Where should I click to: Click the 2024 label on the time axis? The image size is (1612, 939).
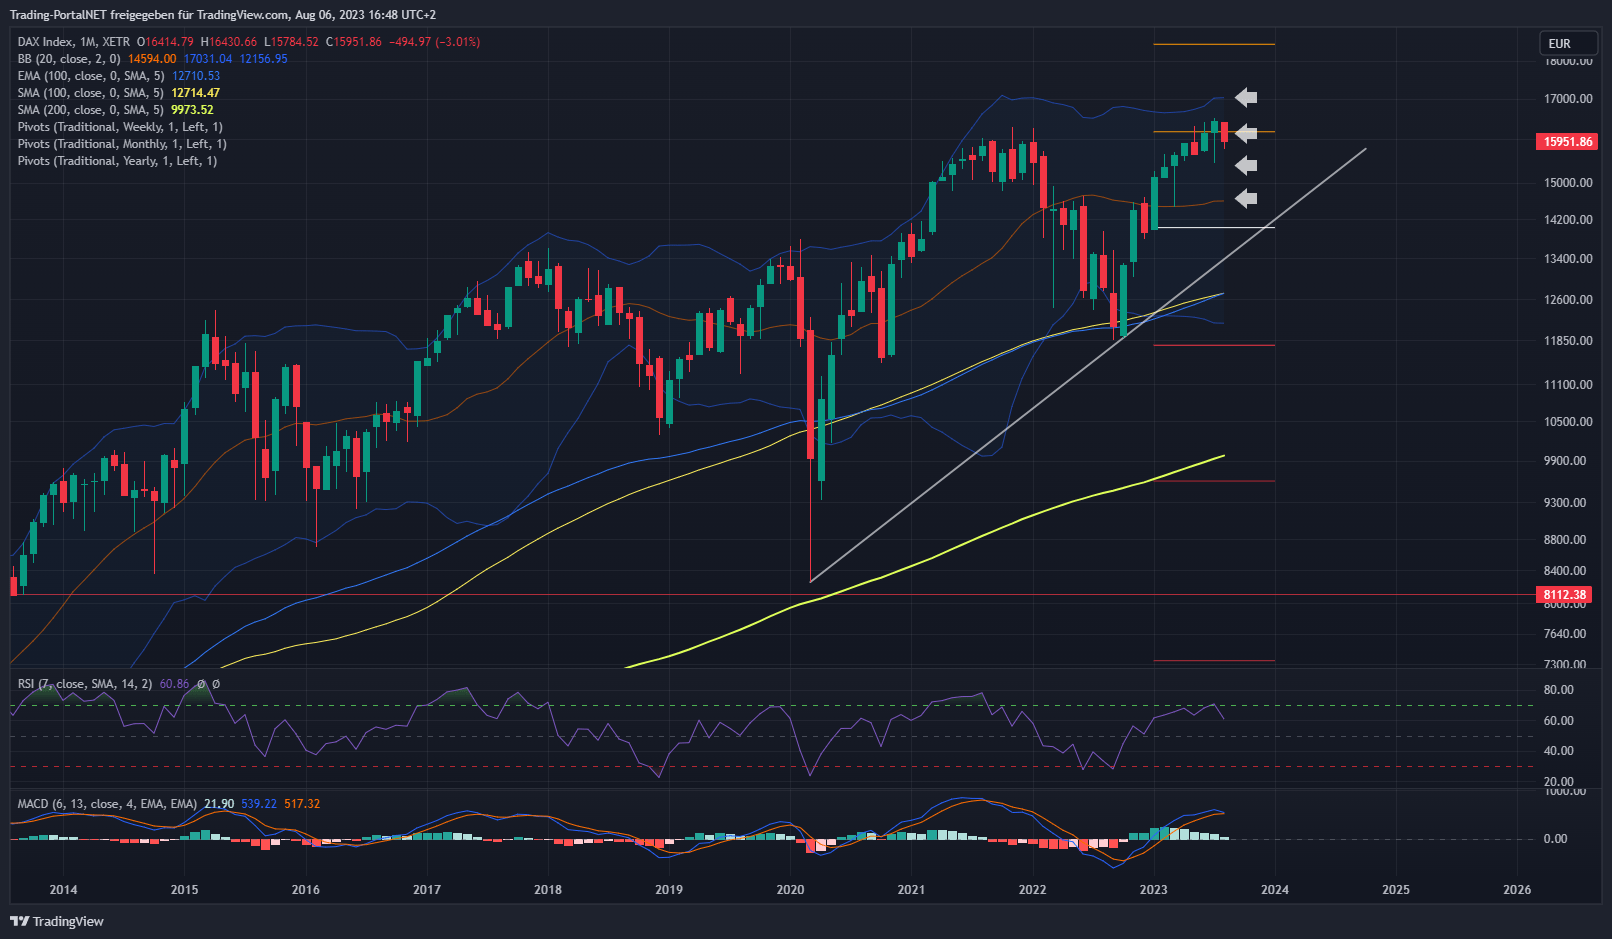point(1274,890)
